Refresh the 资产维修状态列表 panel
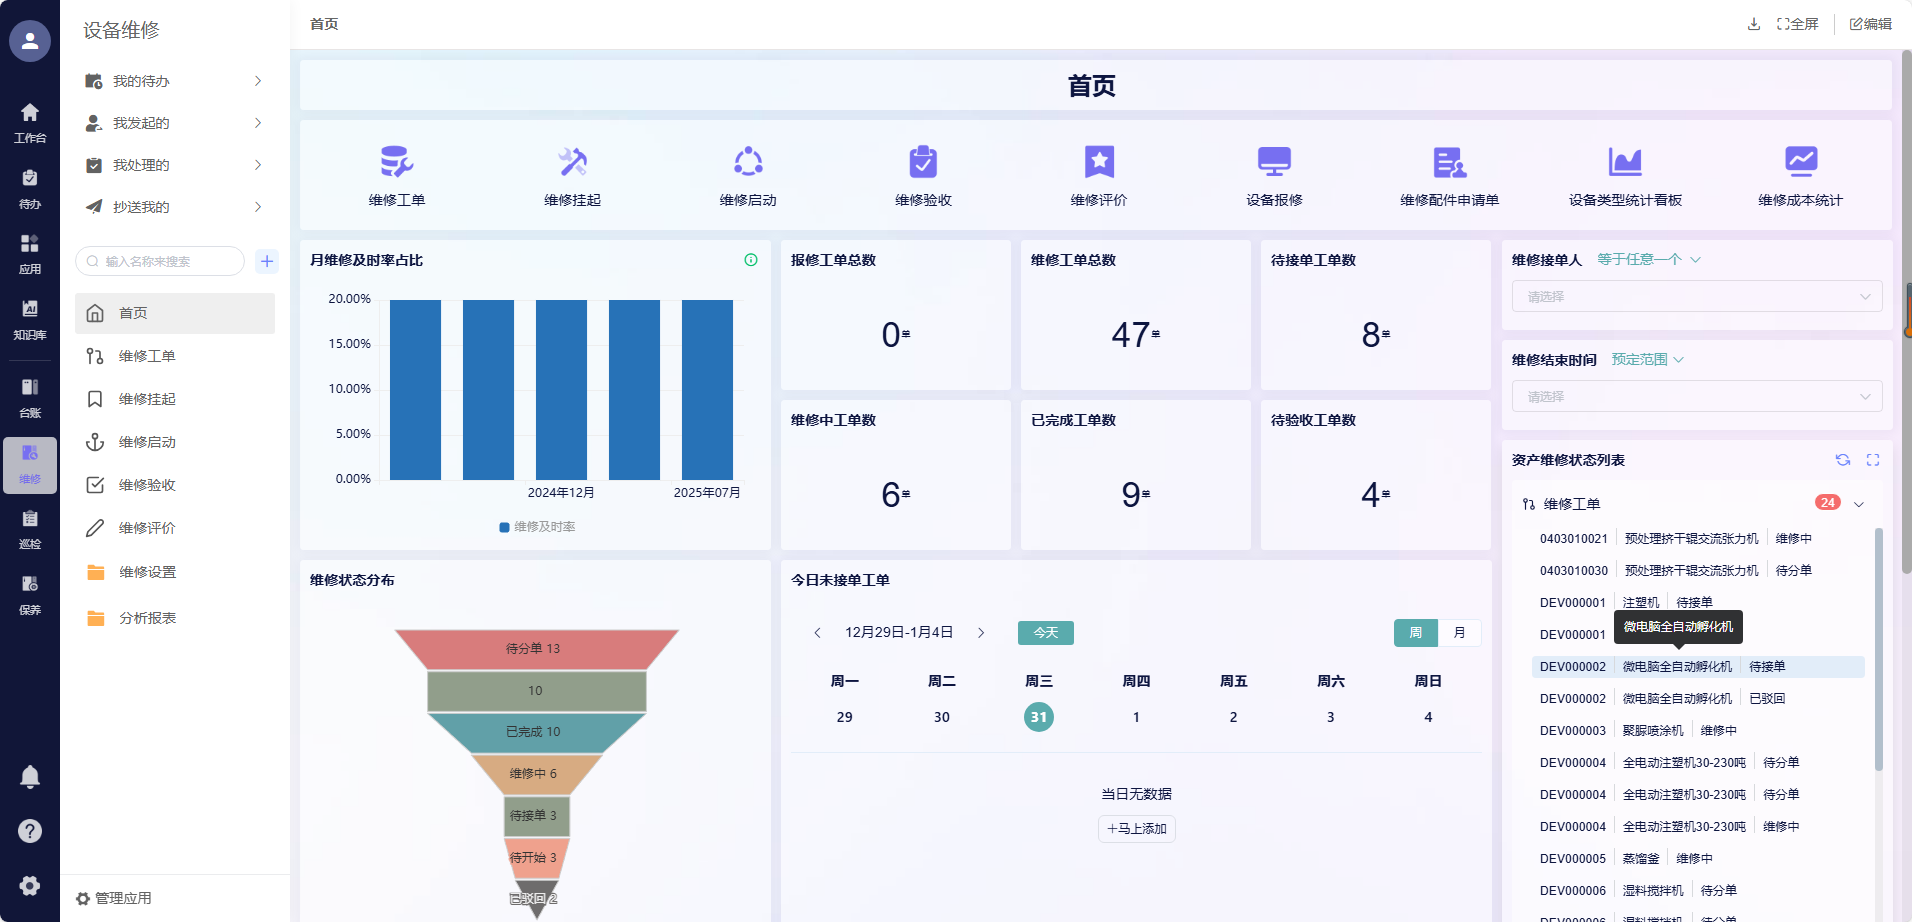The image size is (1912, 922). [1842, 460]
